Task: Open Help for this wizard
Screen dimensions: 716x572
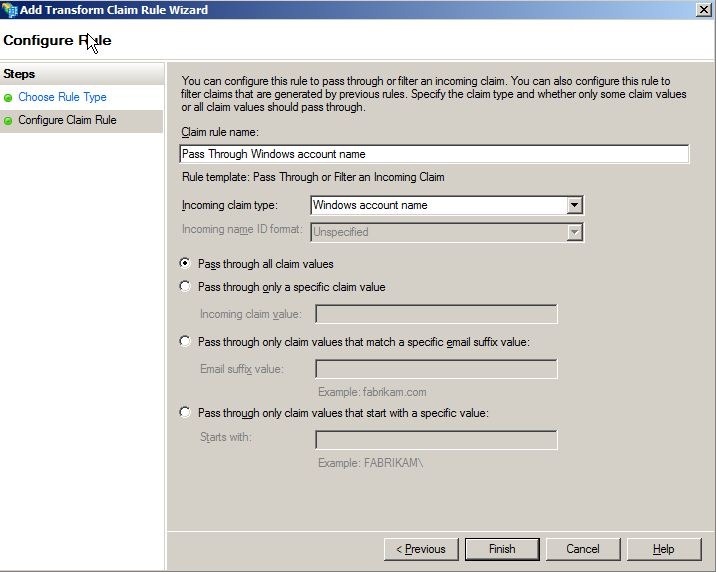Action: (663, 549)
